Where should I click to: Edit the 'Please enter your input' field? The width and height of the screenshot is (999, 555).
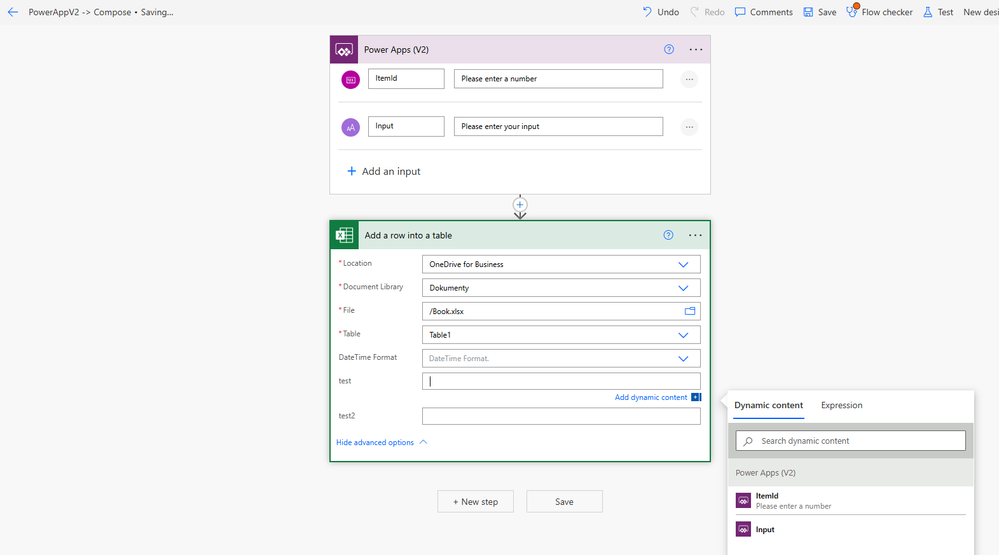(x=558, y=126)
